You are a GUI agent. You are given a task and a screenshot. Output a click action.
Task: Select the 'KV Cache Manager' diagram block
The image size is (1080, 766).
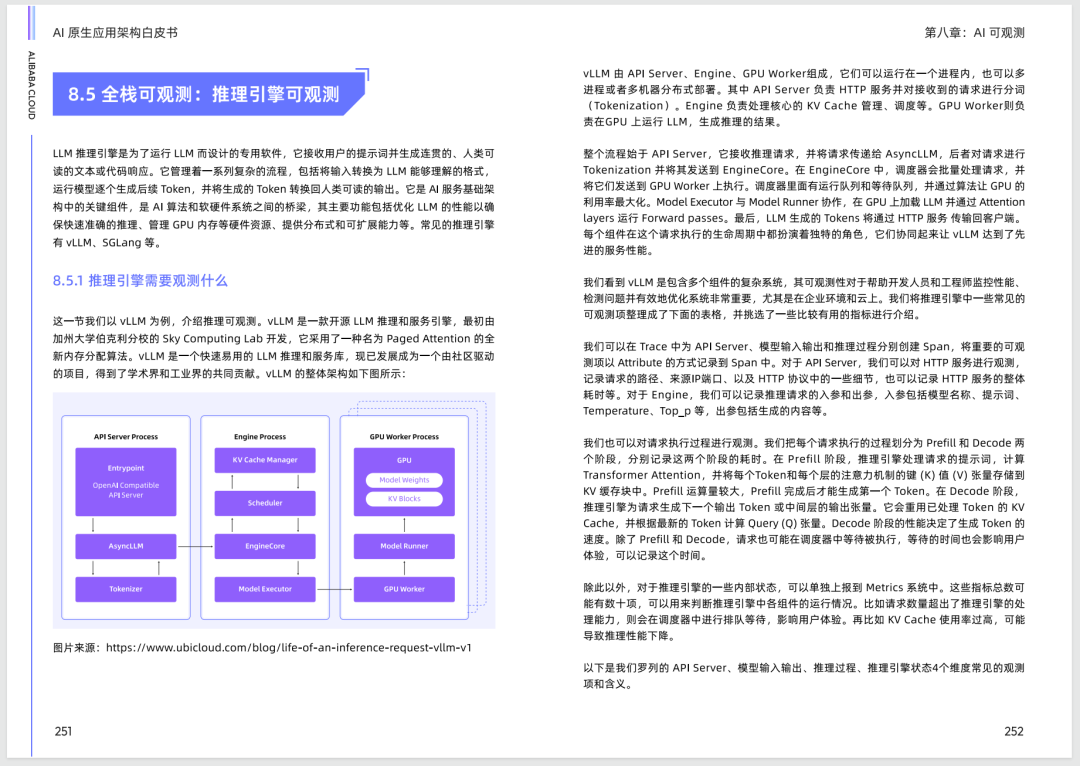[265, 460]
